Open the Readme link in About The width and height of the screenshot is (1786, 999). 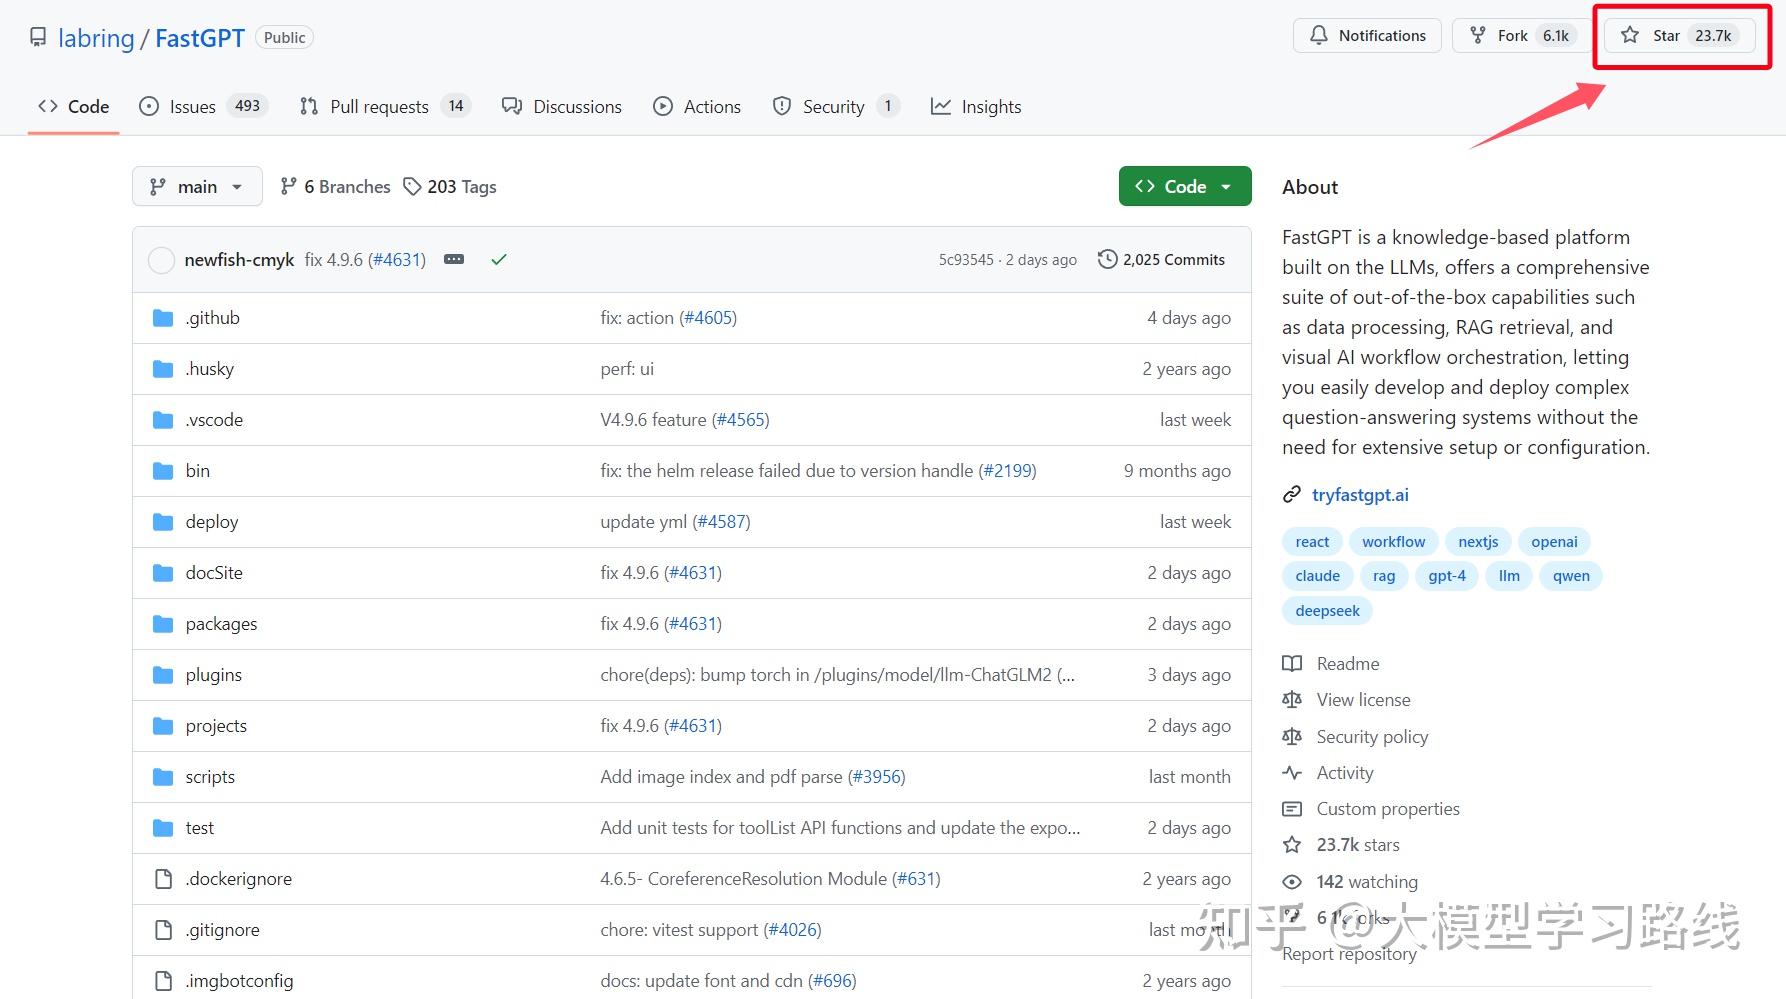click(1347, 664)
